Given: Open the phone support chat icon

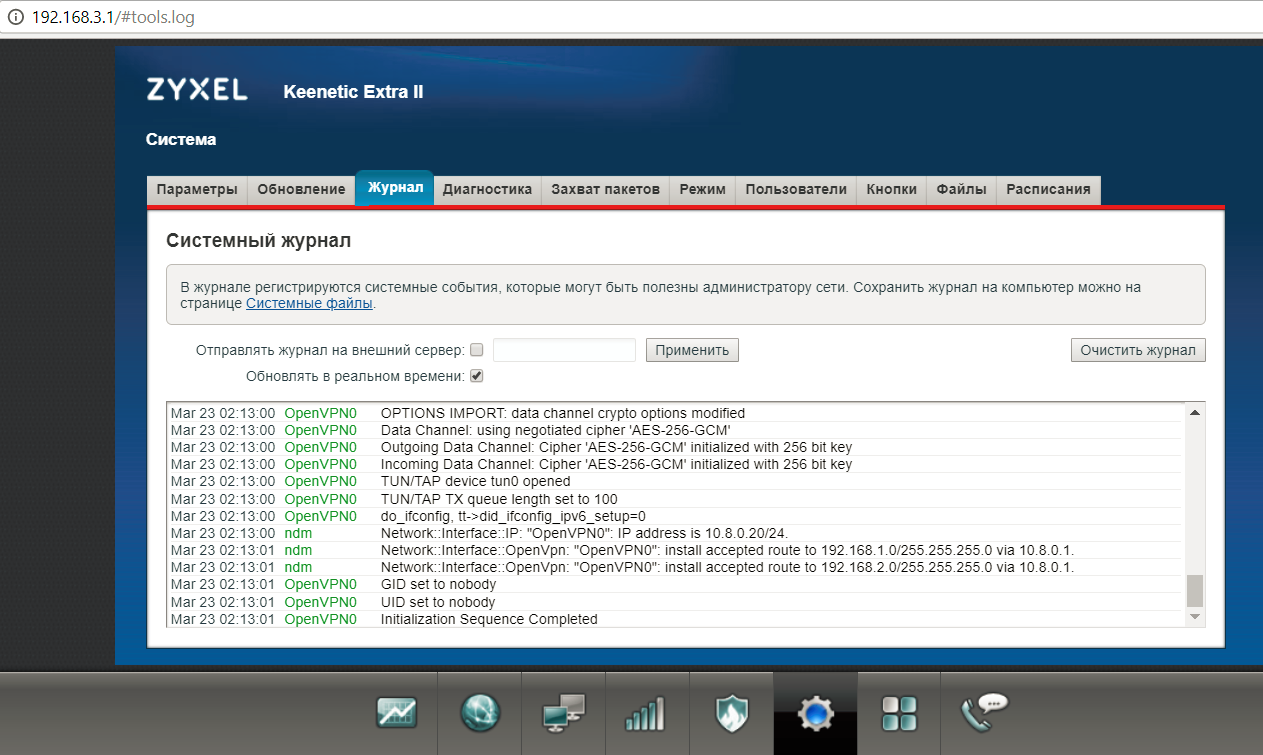Looking at the screenshot, I should tap(983, 713).
